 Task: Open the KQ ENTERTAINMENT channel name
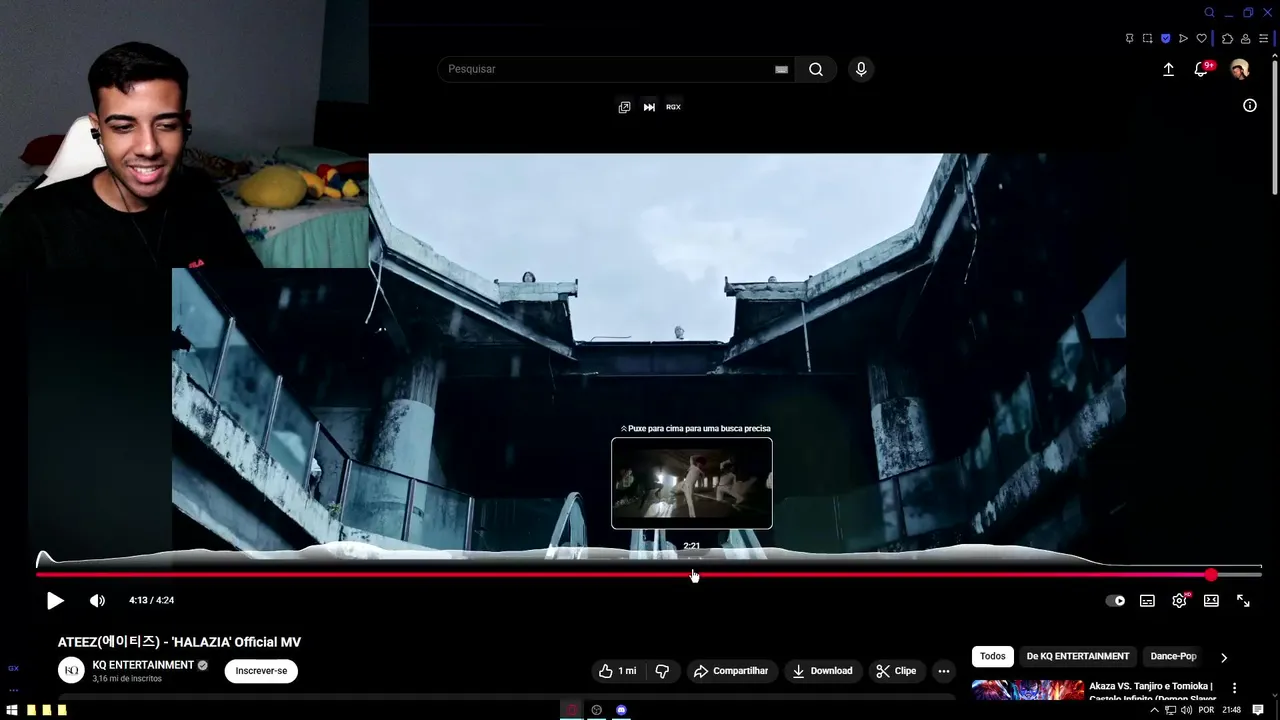coord(143,665)
